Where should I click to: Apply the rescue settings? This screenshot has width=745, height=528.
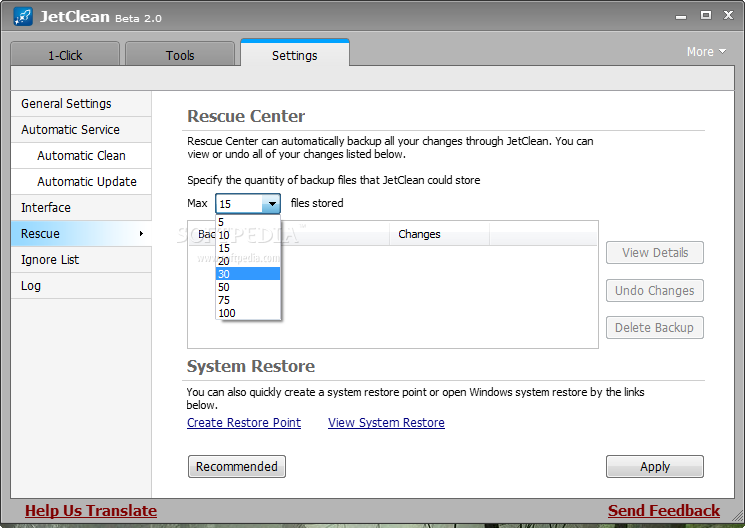(655, 466)
